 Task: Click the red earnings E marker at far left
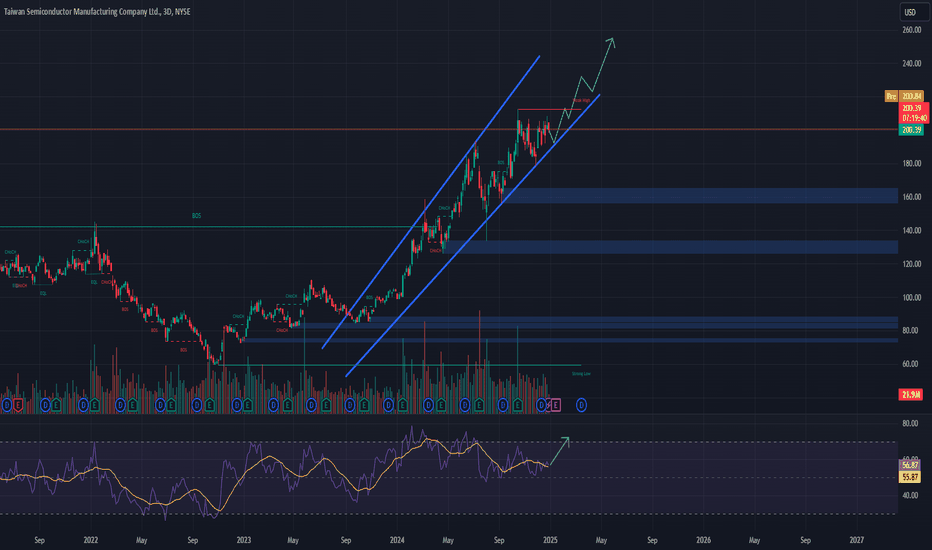coord(18,405)
